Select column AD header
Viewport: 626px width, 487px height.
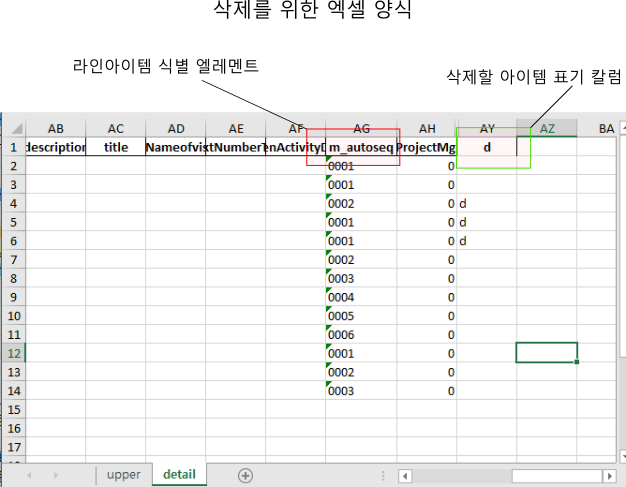coord(176,129)
